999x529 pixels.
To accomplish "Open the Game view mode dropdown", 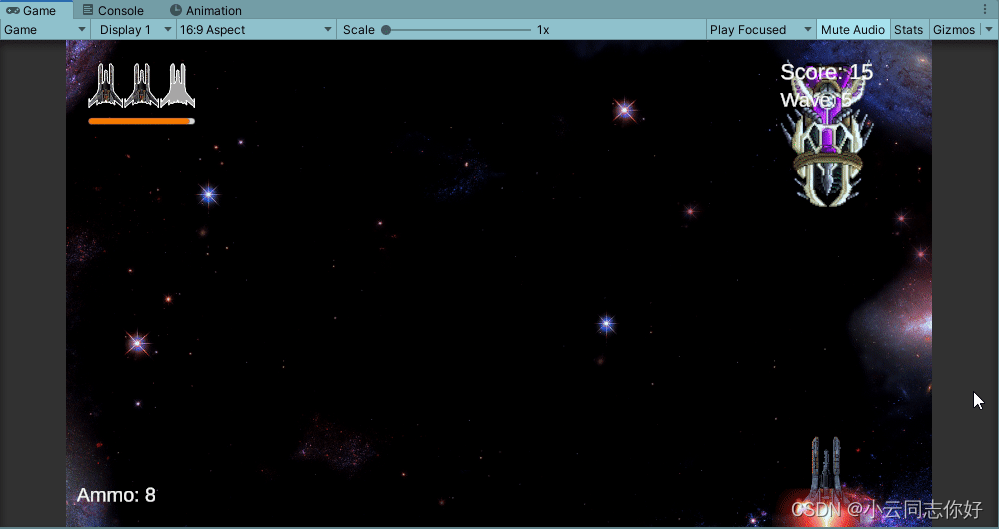I will click(45, 29).
